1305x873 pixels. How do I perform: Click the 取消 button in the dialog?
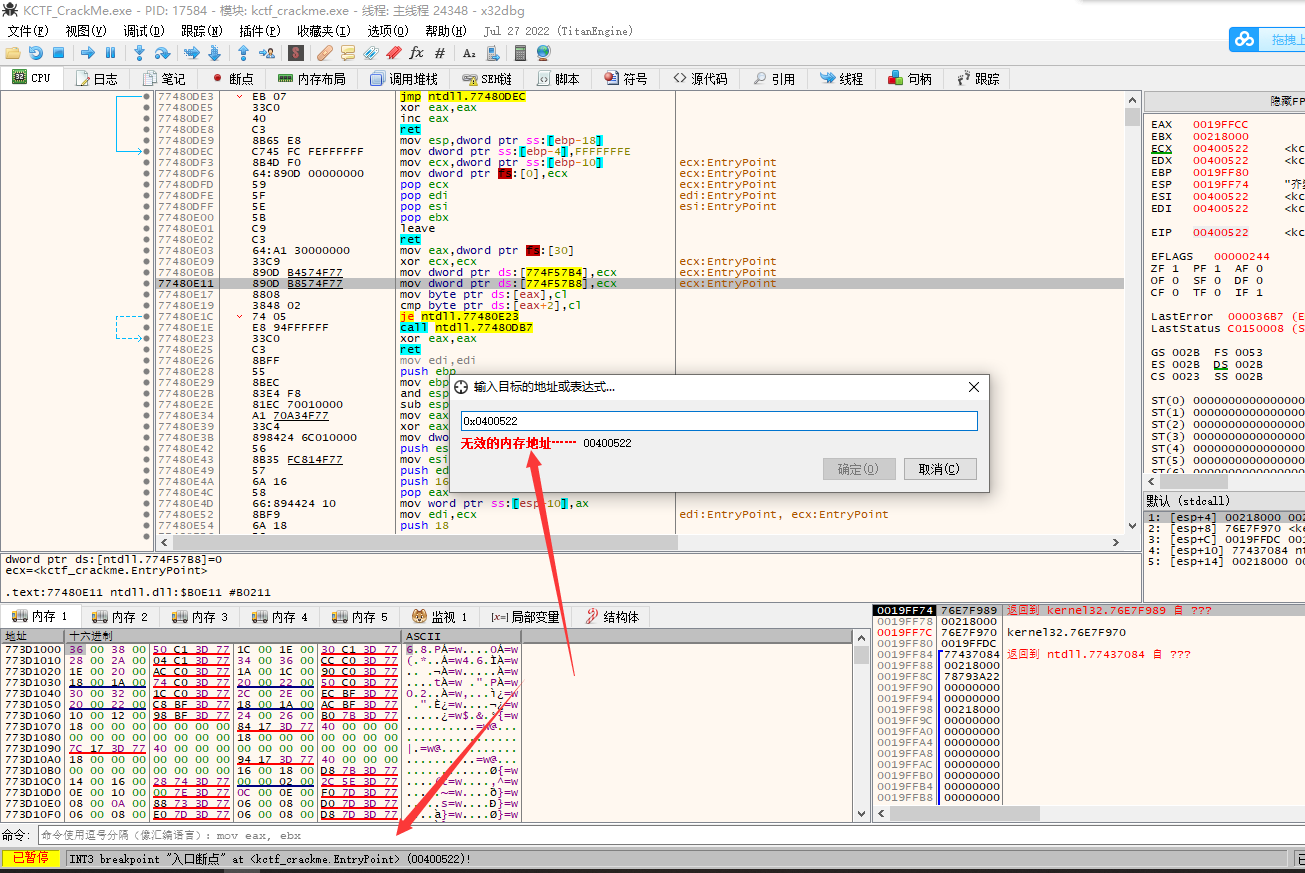tap(940, 469)
